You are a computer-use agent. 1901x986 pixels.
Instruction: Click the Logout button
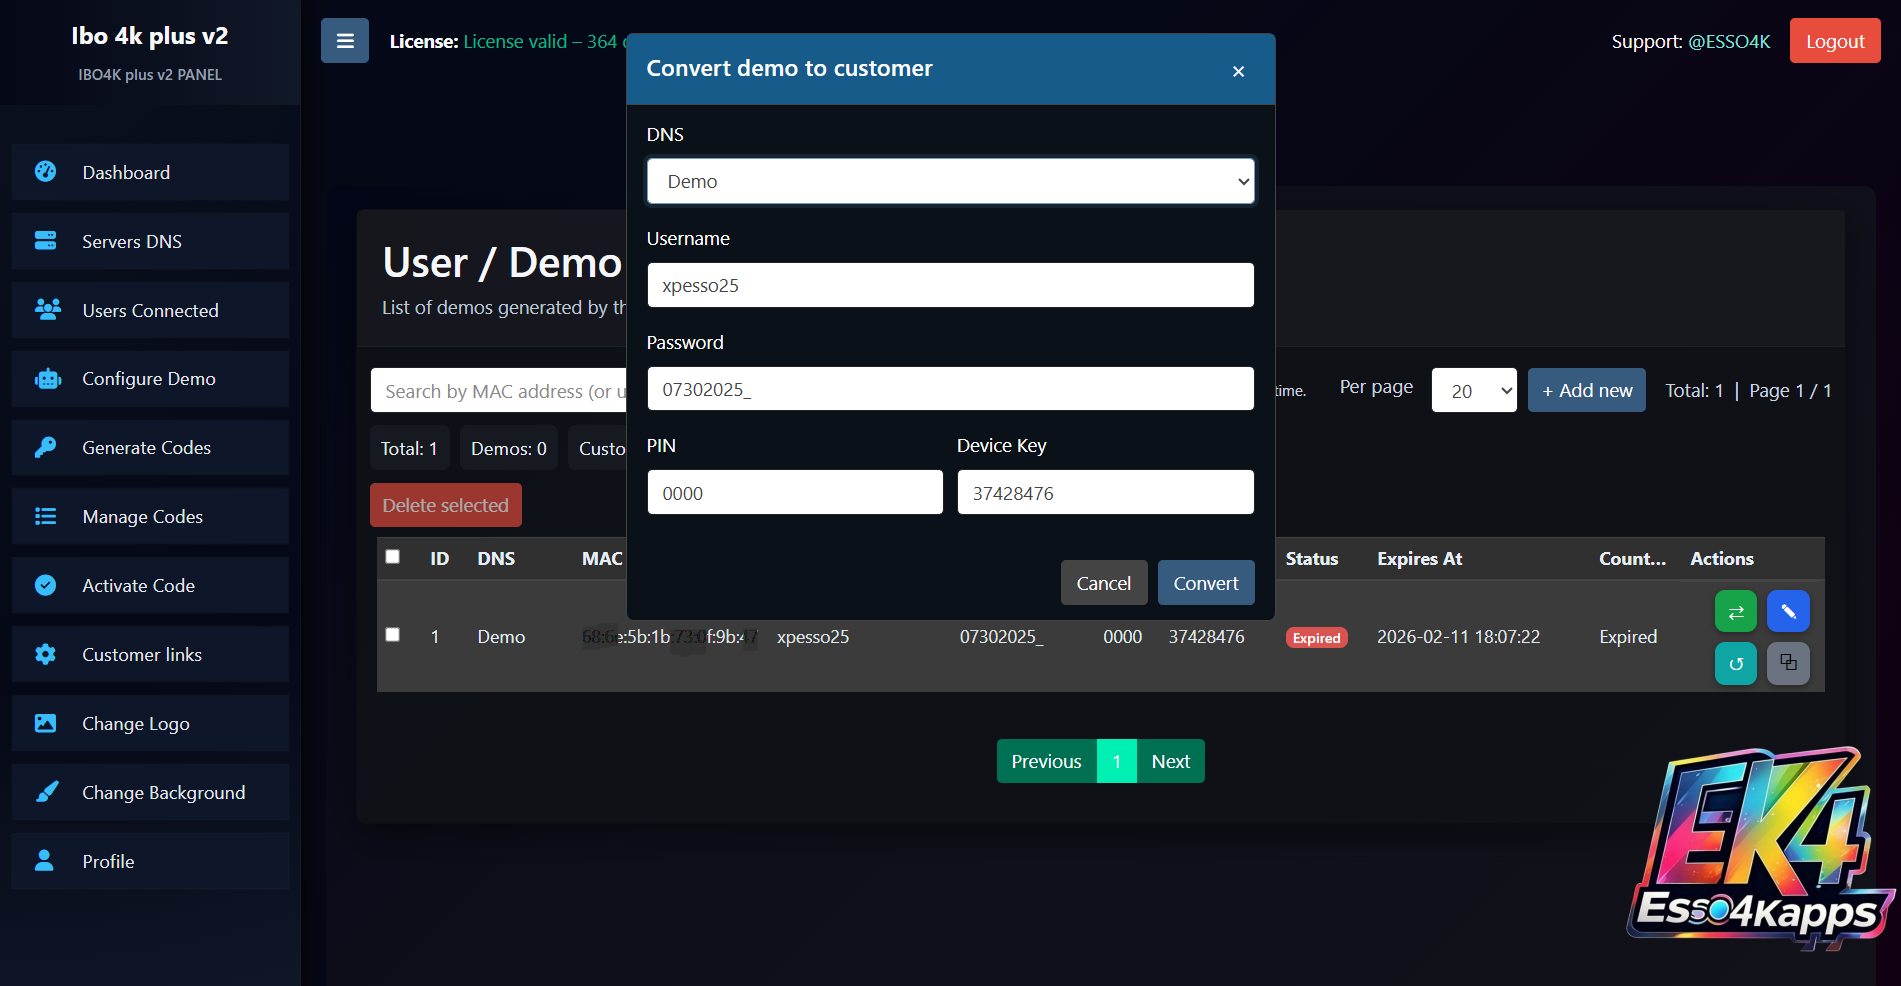1834,41
